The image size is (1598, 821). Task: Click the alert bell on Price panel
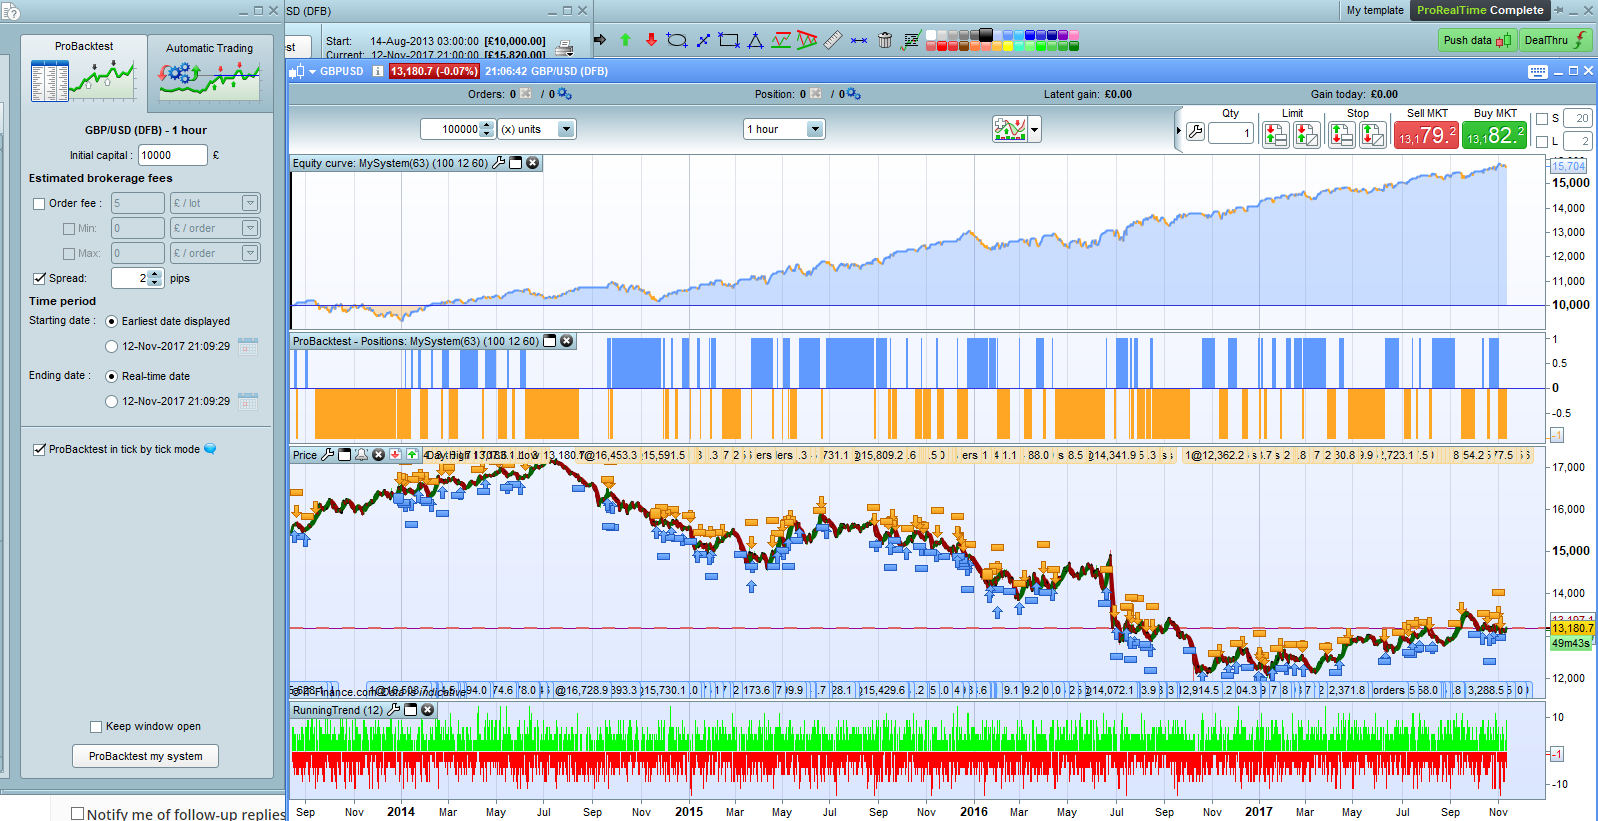[x=361, y=455]
